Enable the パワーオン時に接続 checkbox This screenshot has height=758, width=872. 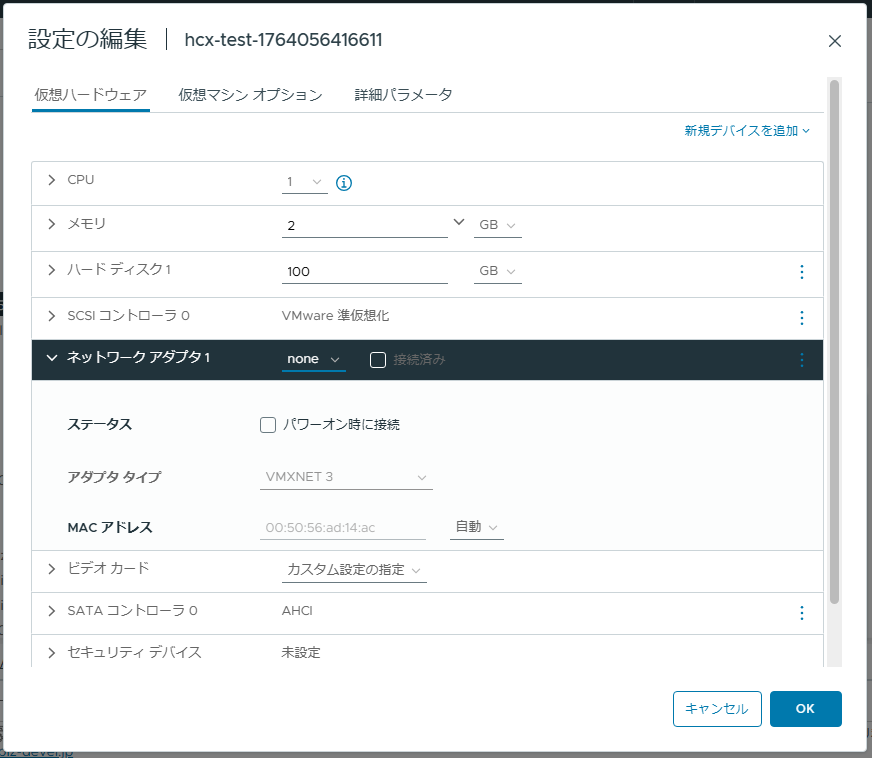[x=267, y=425]
